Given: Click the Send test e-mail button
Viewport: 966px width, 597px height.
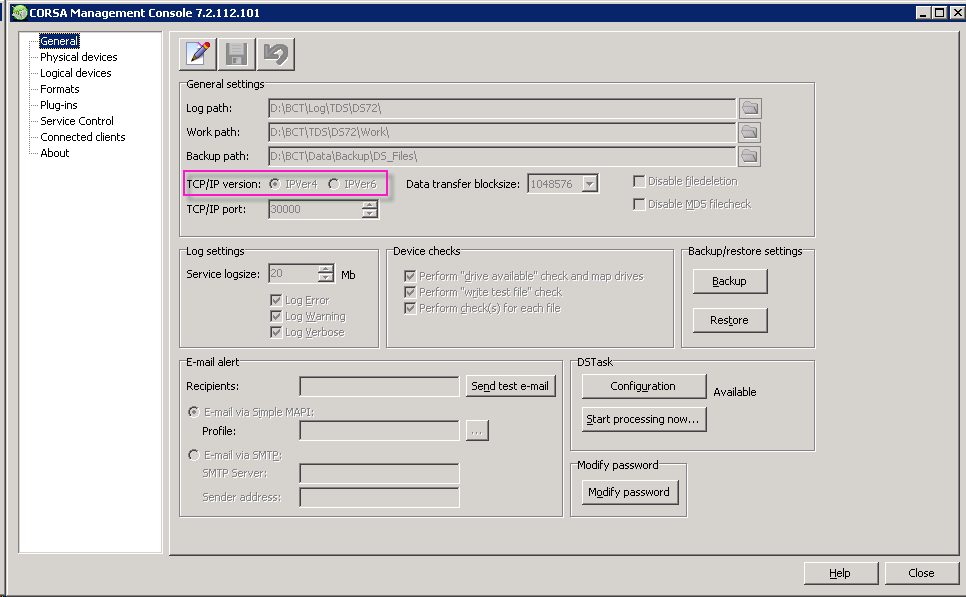Looking at the screenshot, I should point(510,386).
